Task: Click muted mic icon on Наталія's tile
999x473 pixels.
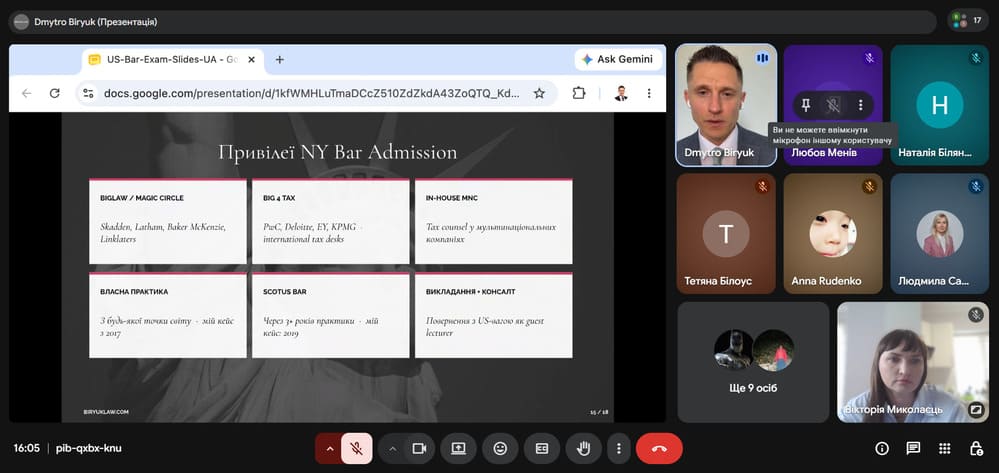Action: click(975, 58)
